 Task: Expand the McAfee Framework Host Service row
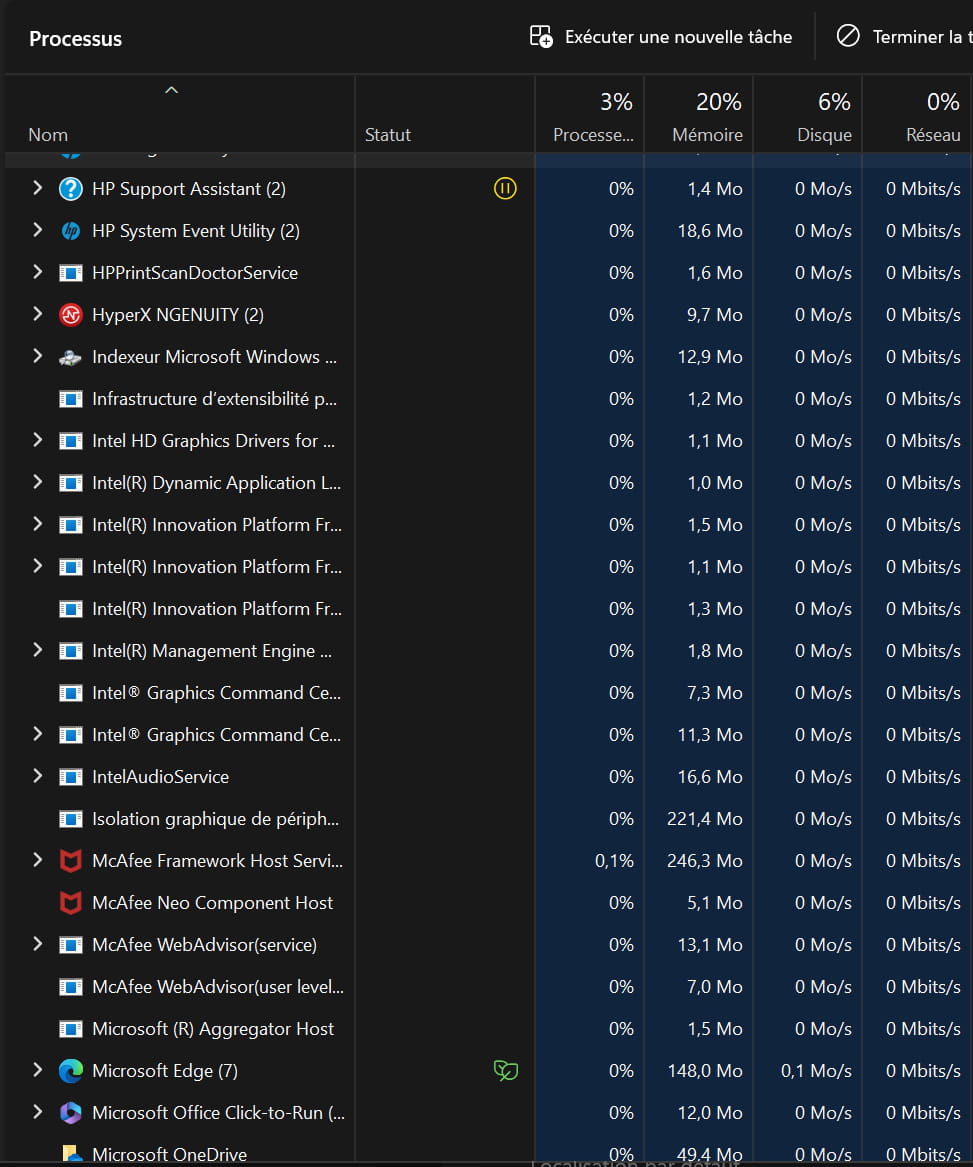tap(37, 860)
